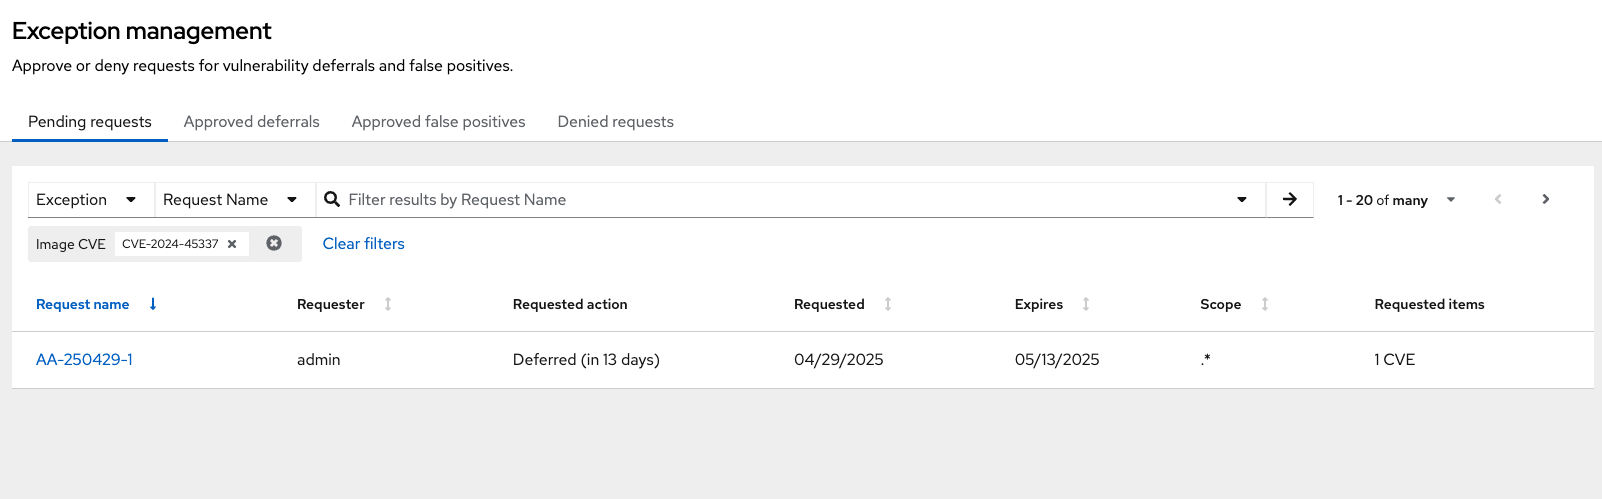1602x499 pixels.
Task: Clear the Image CVE filter group
Action: (274, 243)
